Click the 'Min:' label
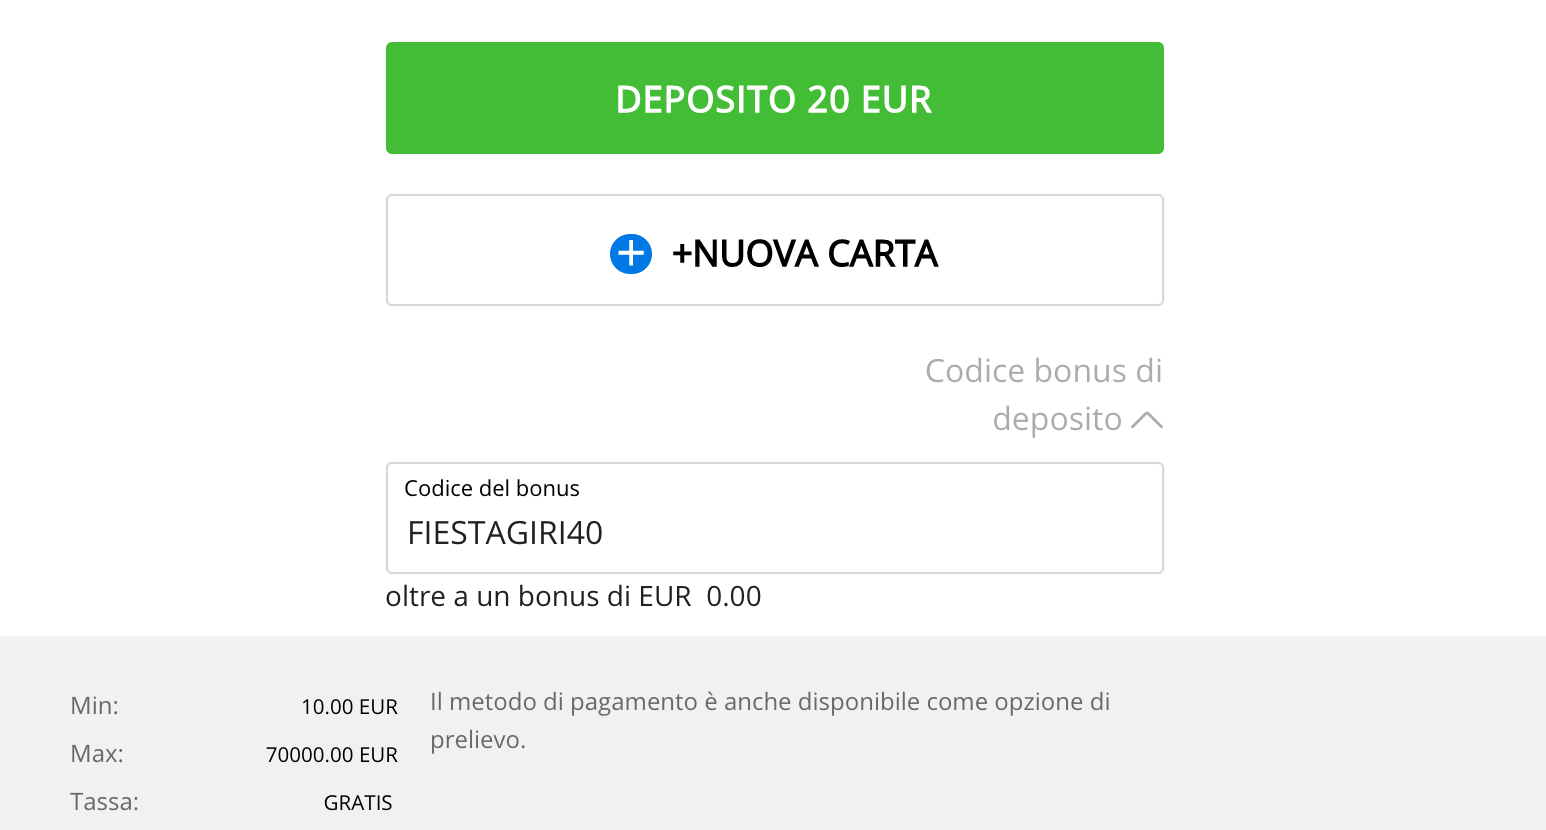This screenshot has width=1546, height=830. (x=94, y=706)
